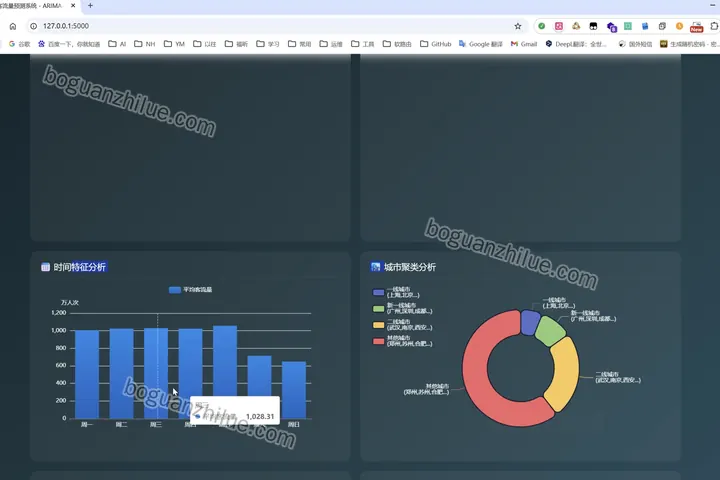Click the 1,028.31 tooltip value
The height and width of the screenshot is (480, 720).
click(x=260, y=417)
